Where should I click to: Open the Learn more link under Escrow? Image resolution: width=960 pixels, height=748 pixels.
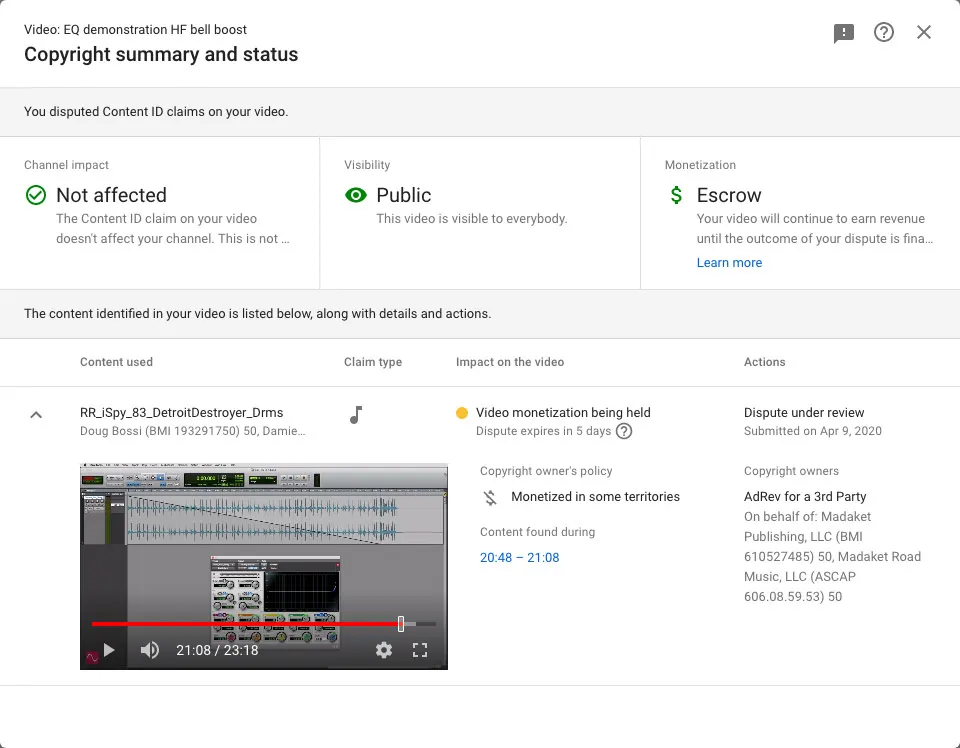point(729,263)
